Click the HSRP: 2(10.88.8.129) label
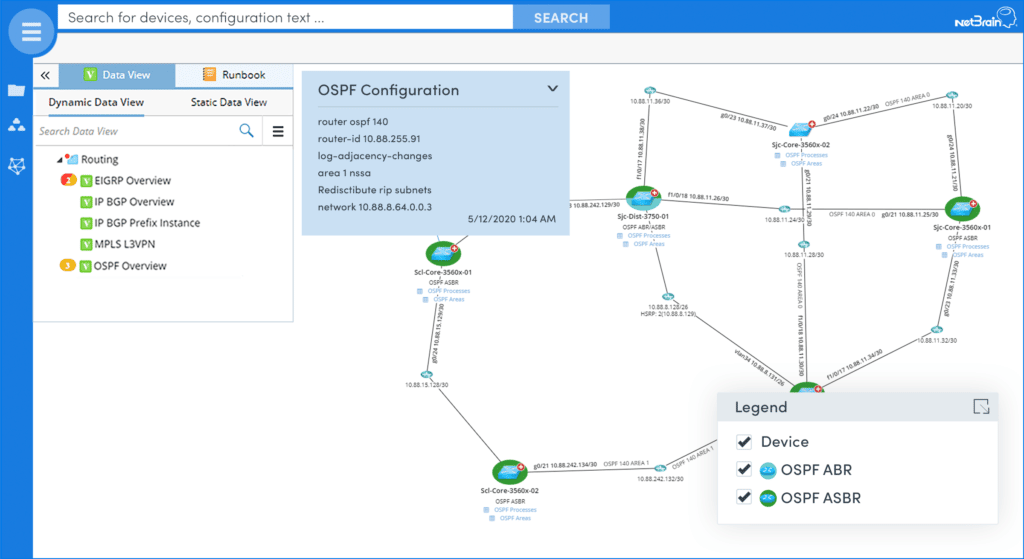This screenshot has width=1024, height=559. (x=668, y=314)
